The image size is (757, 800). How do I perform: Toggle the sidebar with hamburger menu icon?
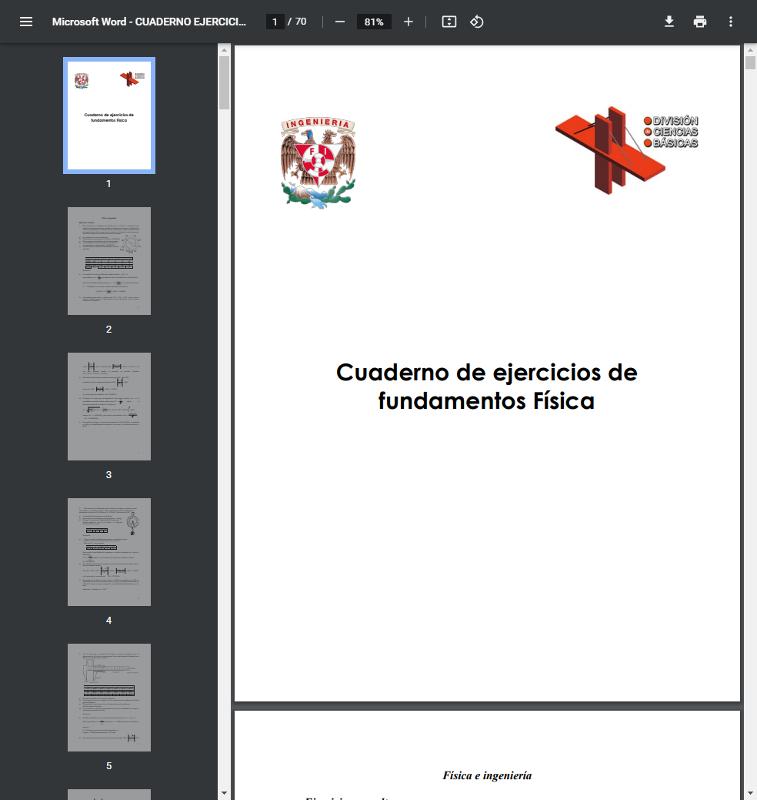click(26, 22)
